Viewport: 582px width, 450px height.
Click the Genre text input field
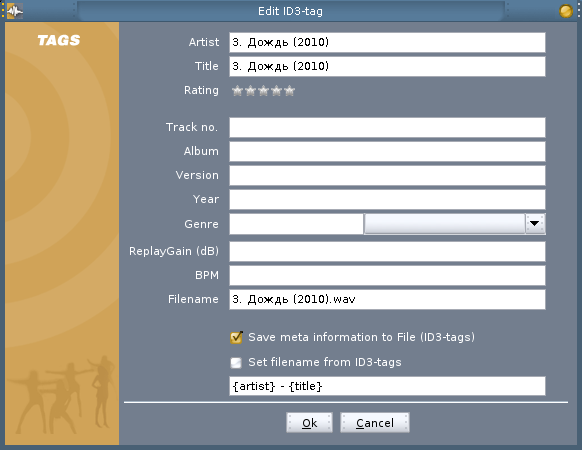[x=296, y=224]
